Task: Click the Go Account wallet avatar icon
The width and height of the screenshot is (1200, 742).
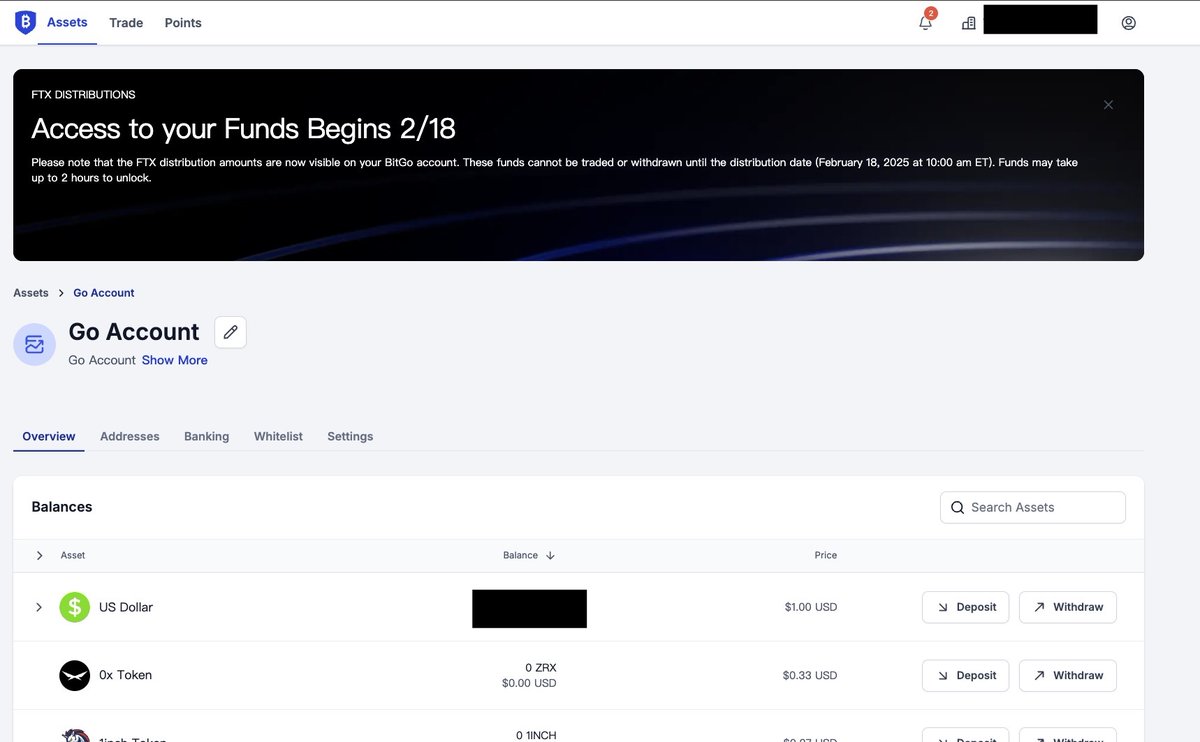Action: [x=35, y=344]
